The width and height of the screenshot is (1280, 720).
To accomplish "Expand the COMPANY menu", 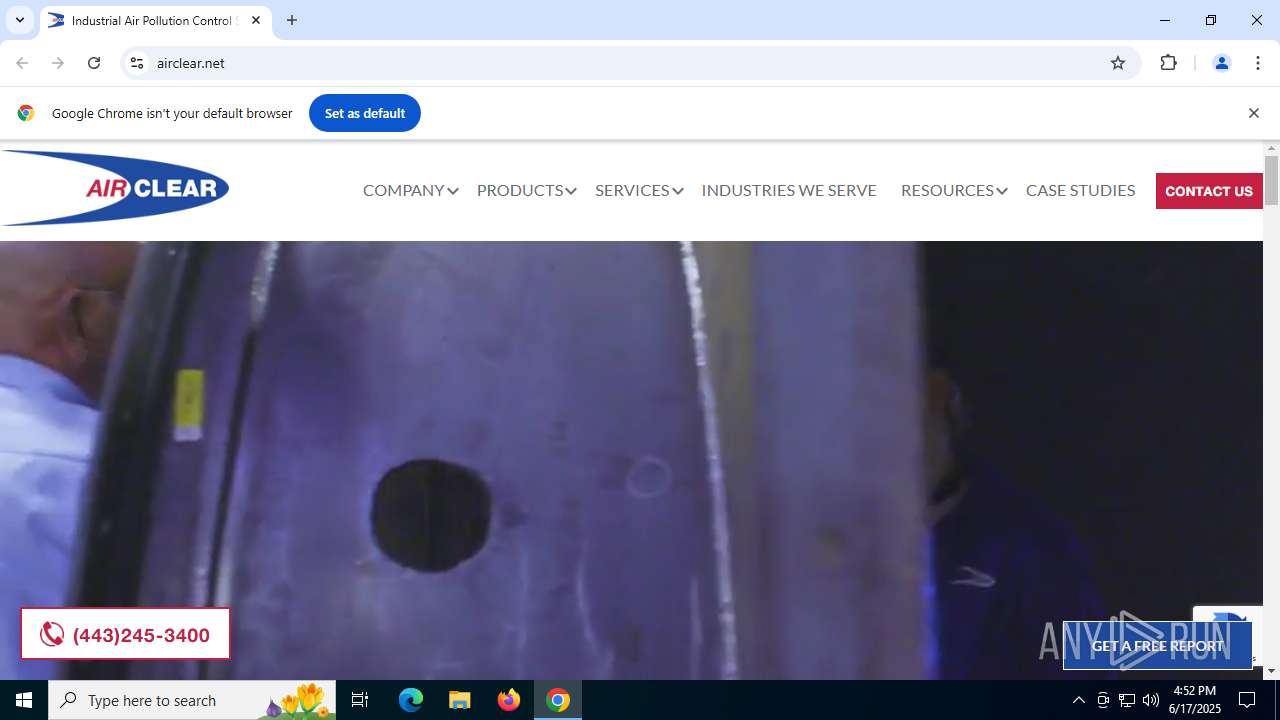I will point(410,190).
